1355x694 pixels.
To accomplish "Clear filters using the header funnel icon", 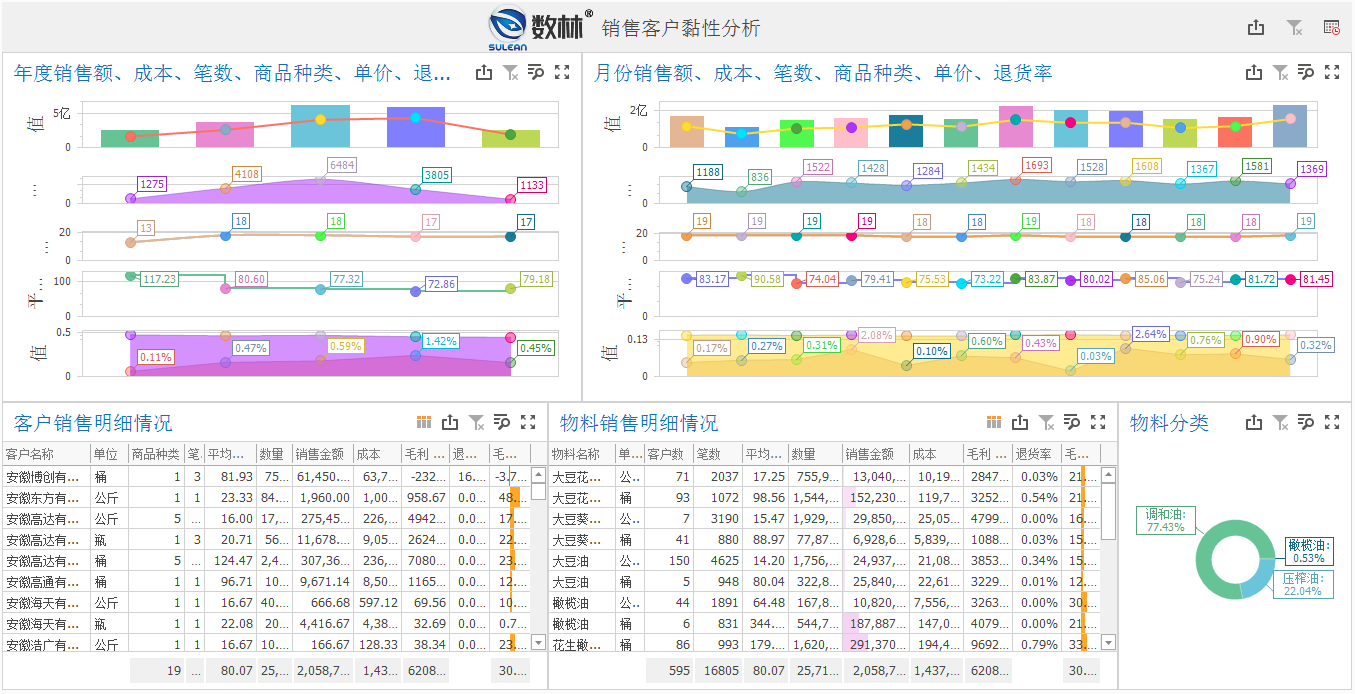I will coord(1294,28).
